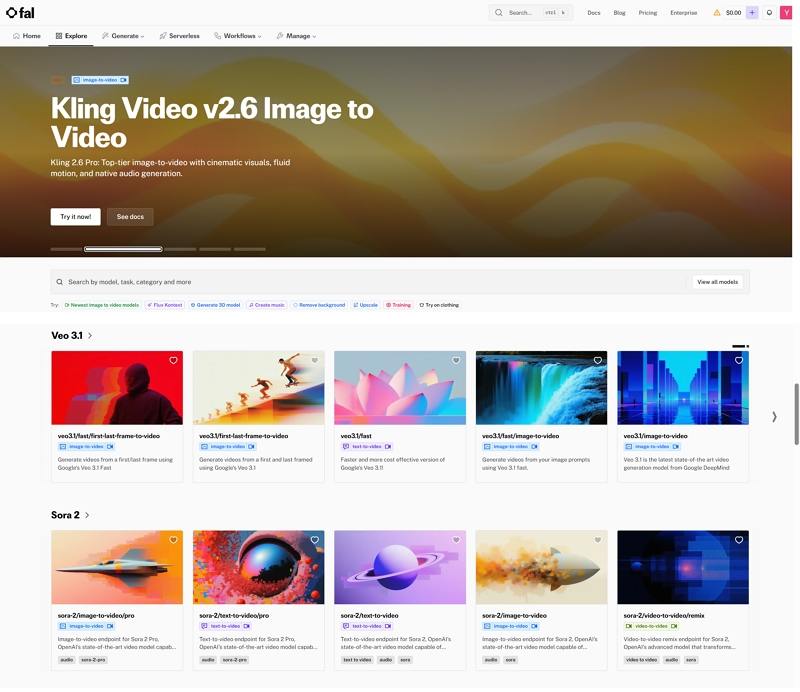Select the fourth hero carousel indicator

coord(215,250)
